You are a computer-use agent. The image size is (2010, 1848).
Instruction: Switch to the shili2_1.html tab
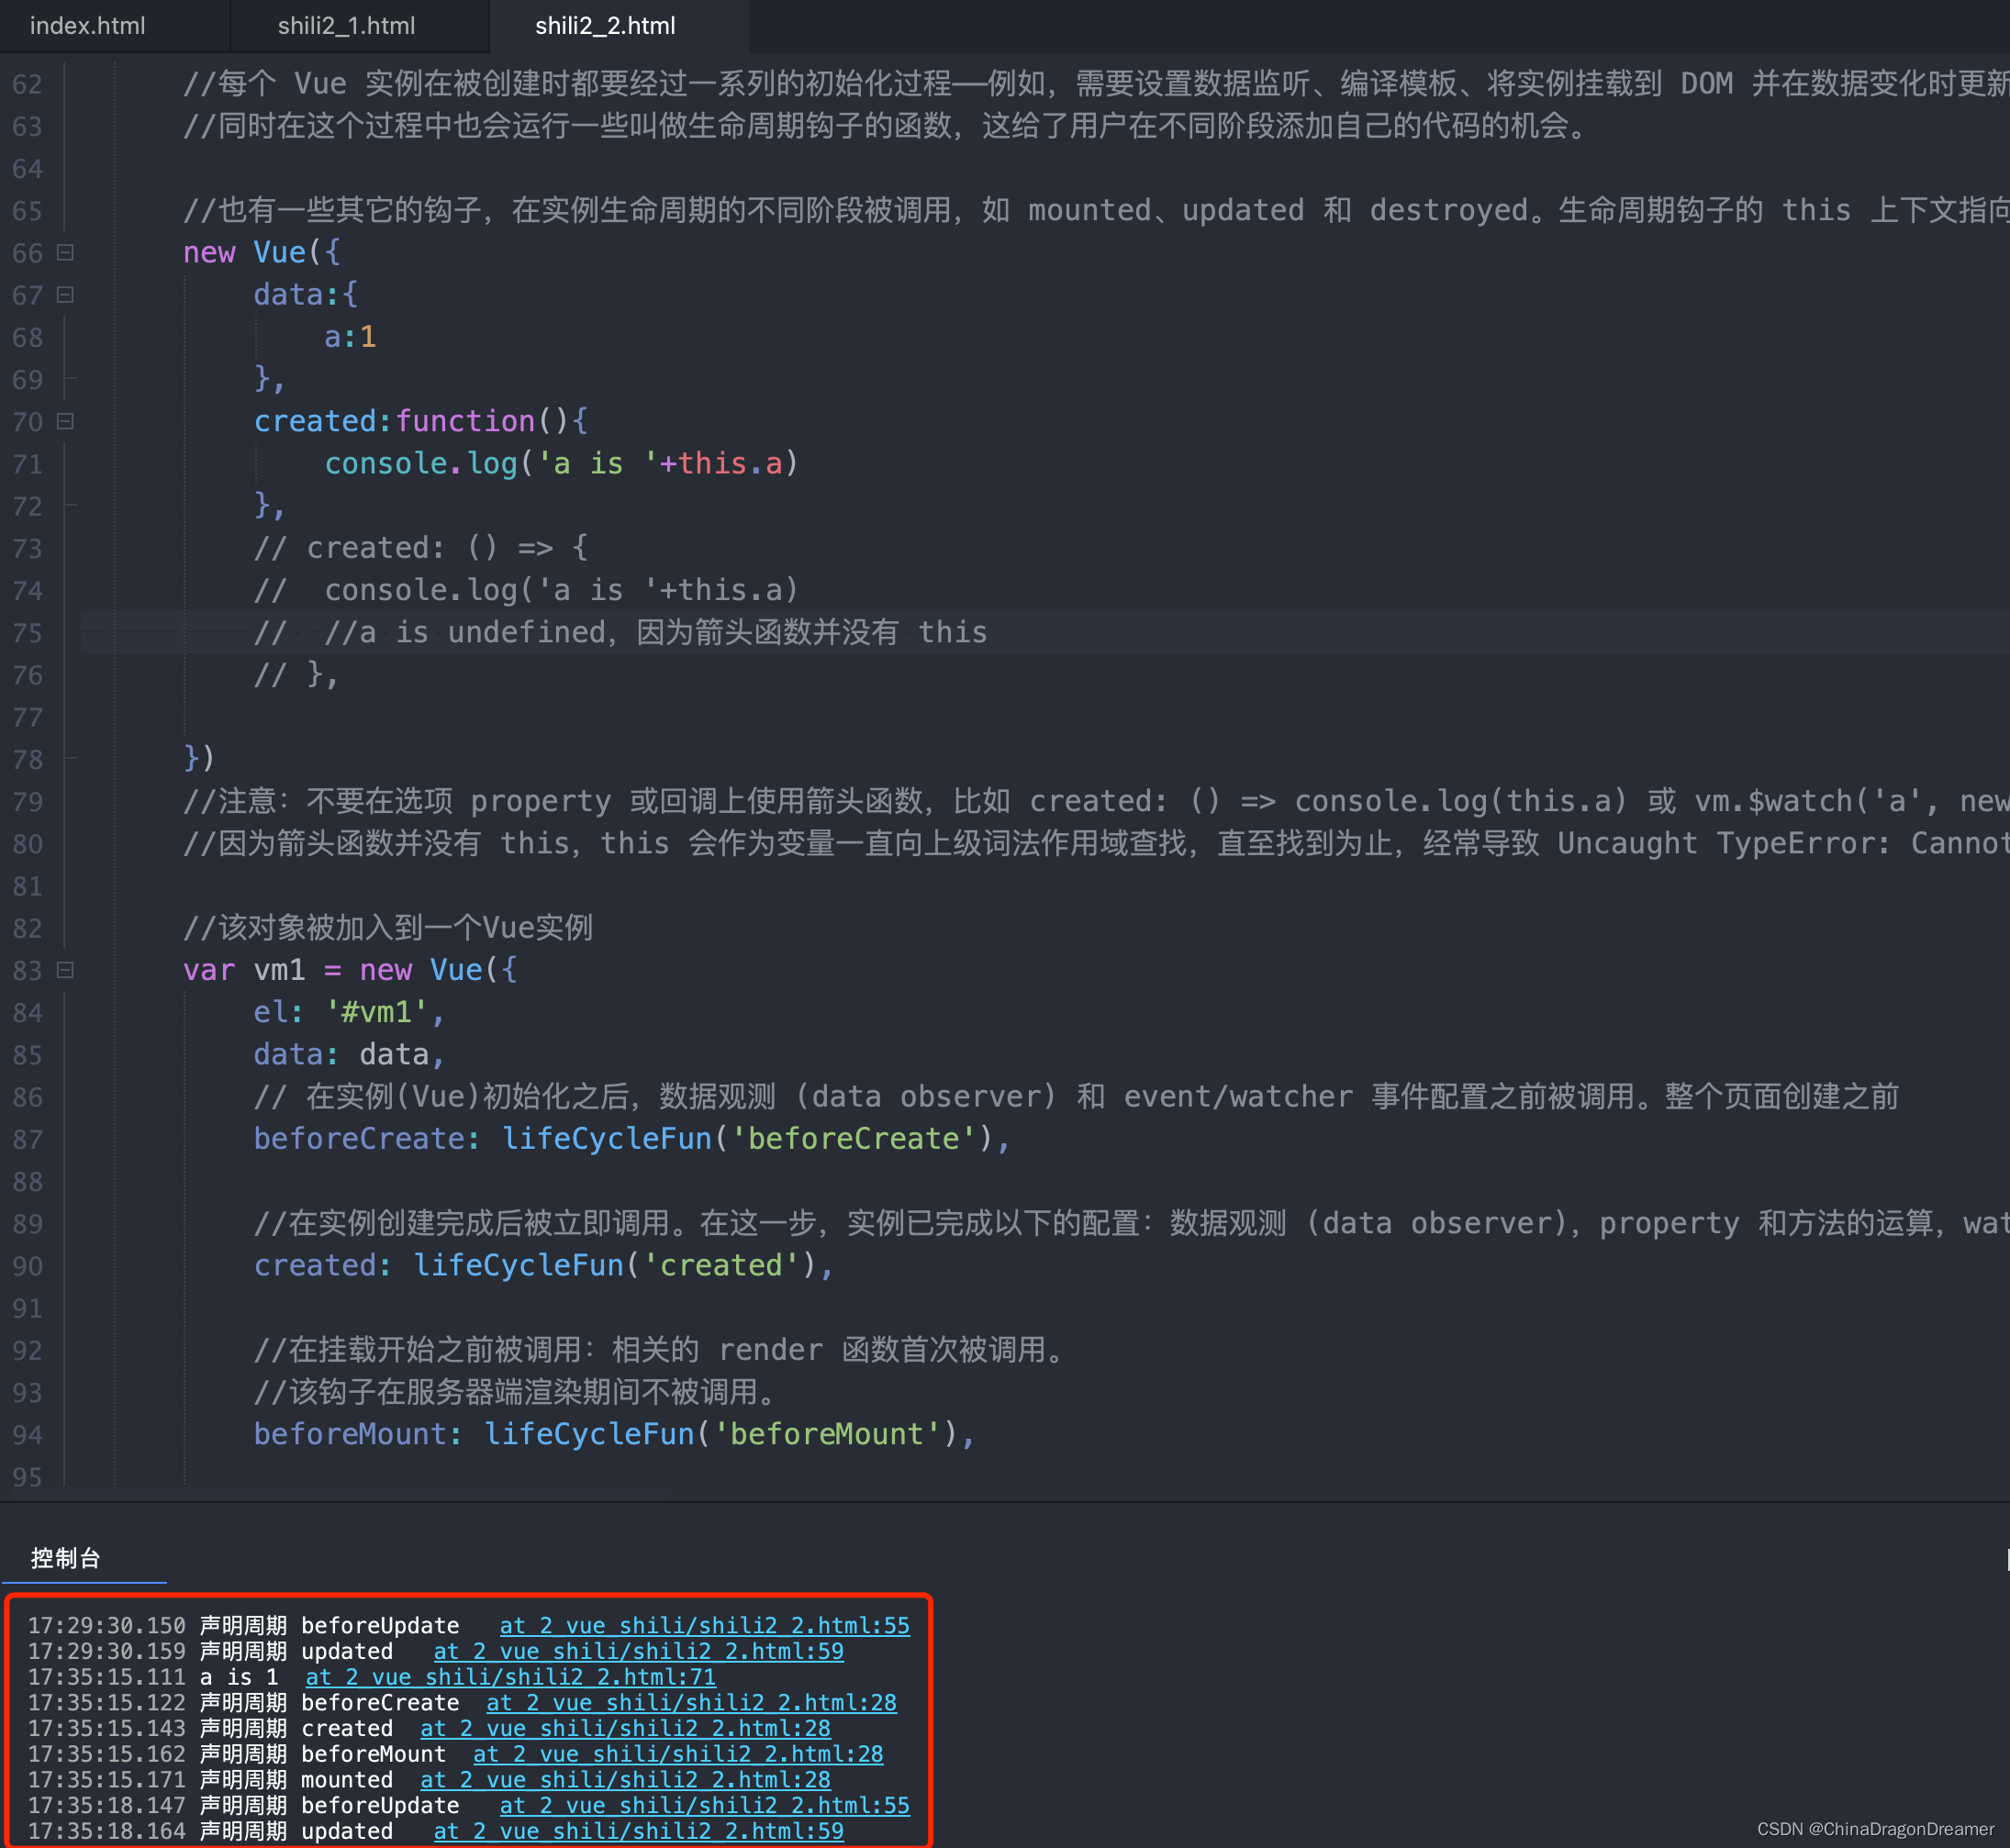point(346,26)
